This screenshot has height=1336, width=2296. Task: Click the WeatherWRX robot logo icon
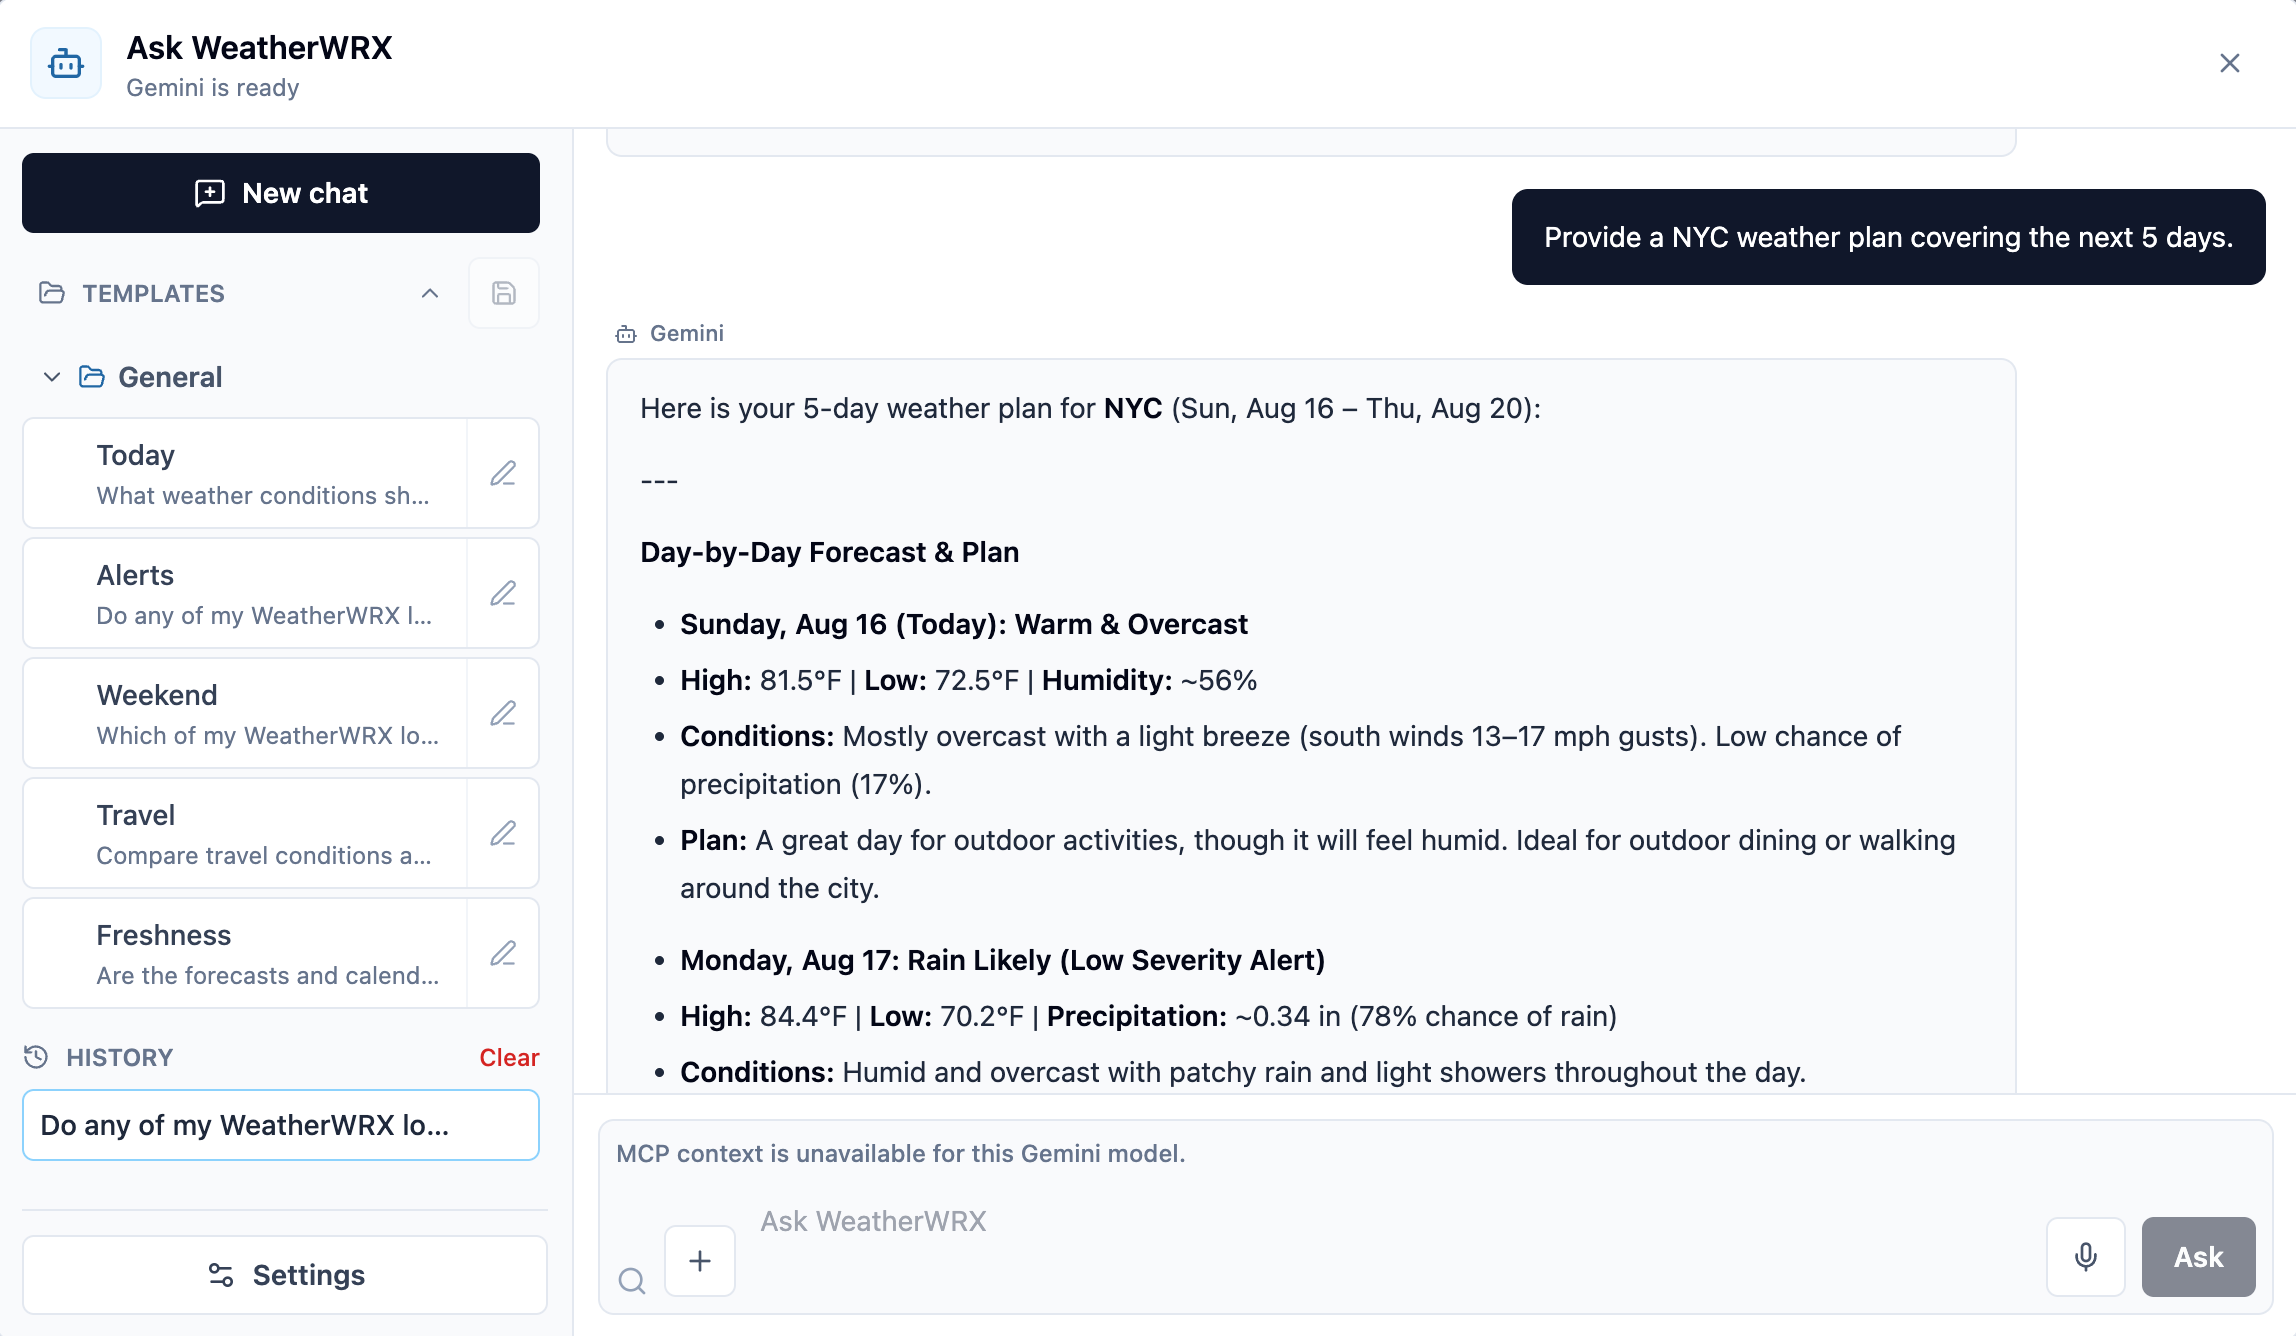point(66,64)
